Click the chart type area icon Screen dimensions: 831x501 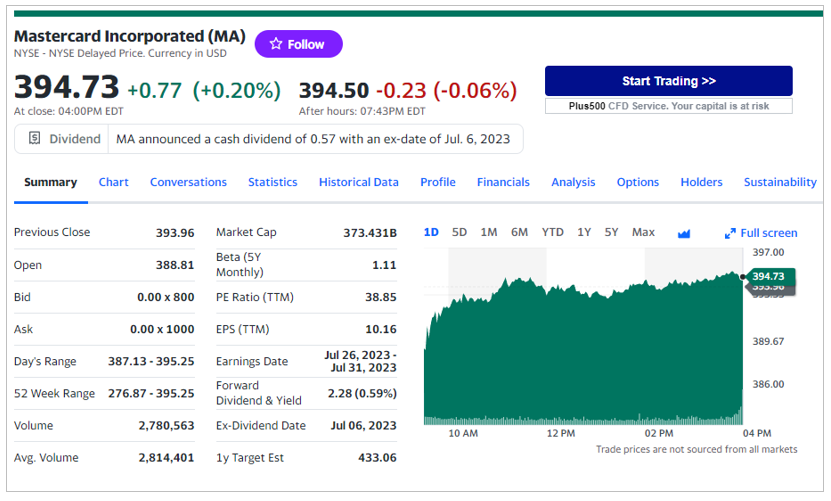point(684,233)
